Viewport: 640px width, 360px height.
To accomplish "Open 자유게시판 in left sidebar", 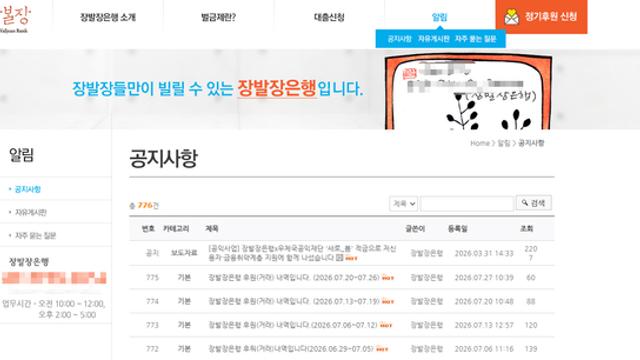I will coord(31,212).
